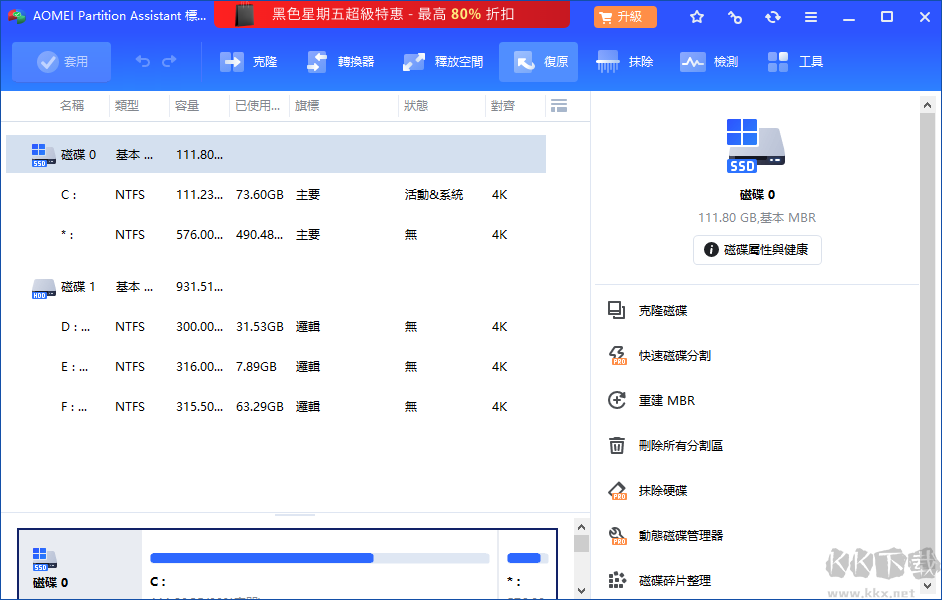Click the right panel scrollbar up arrow
Image resolution: width=942 pixels, height=600 pixels.
pyautogui.click(x=927, y=105)
